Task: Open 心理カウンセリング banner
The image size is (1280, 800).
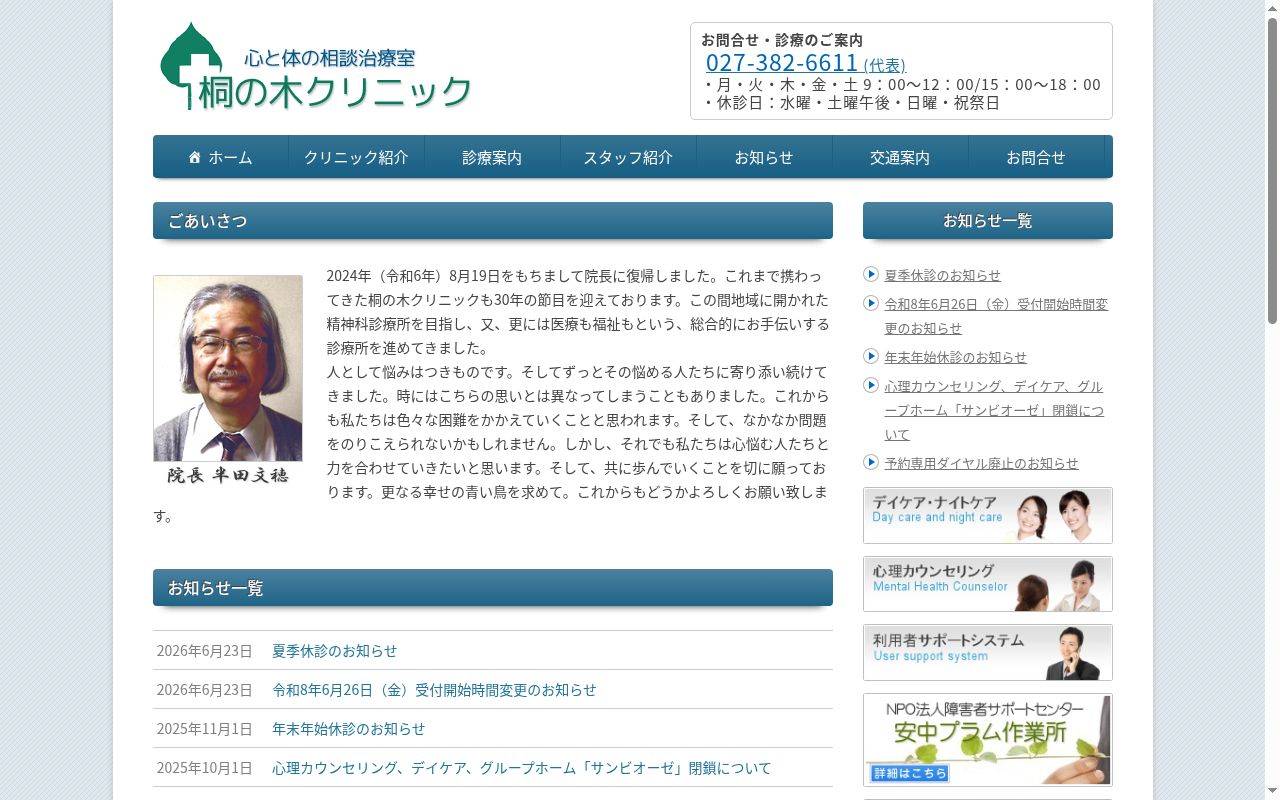Action: [988, 584]
